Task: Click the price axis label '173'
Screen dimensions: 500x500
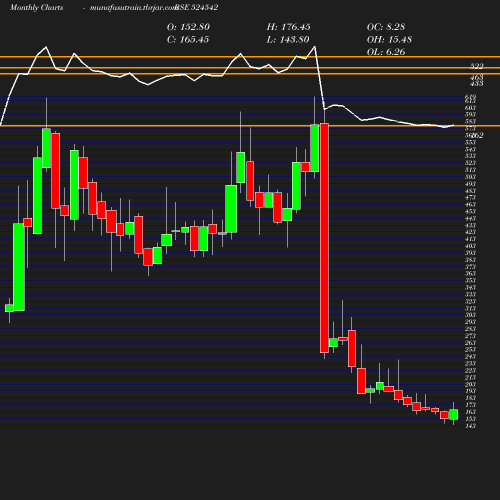Action: coord(470,405)
